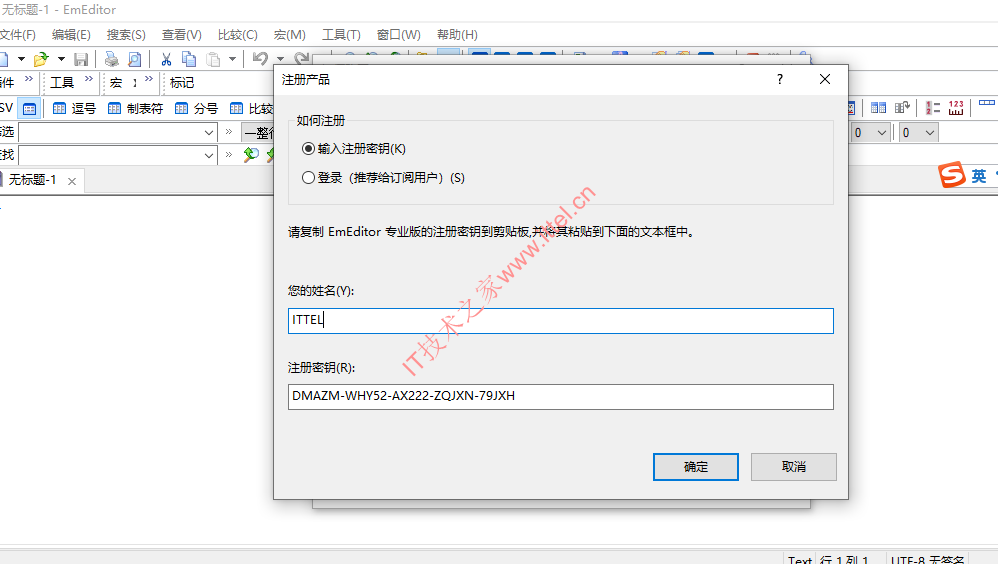Expand the 工具 toolbar overflow chevron
The height and width of the screenshot is (564, 998).
tap(88, 79)
